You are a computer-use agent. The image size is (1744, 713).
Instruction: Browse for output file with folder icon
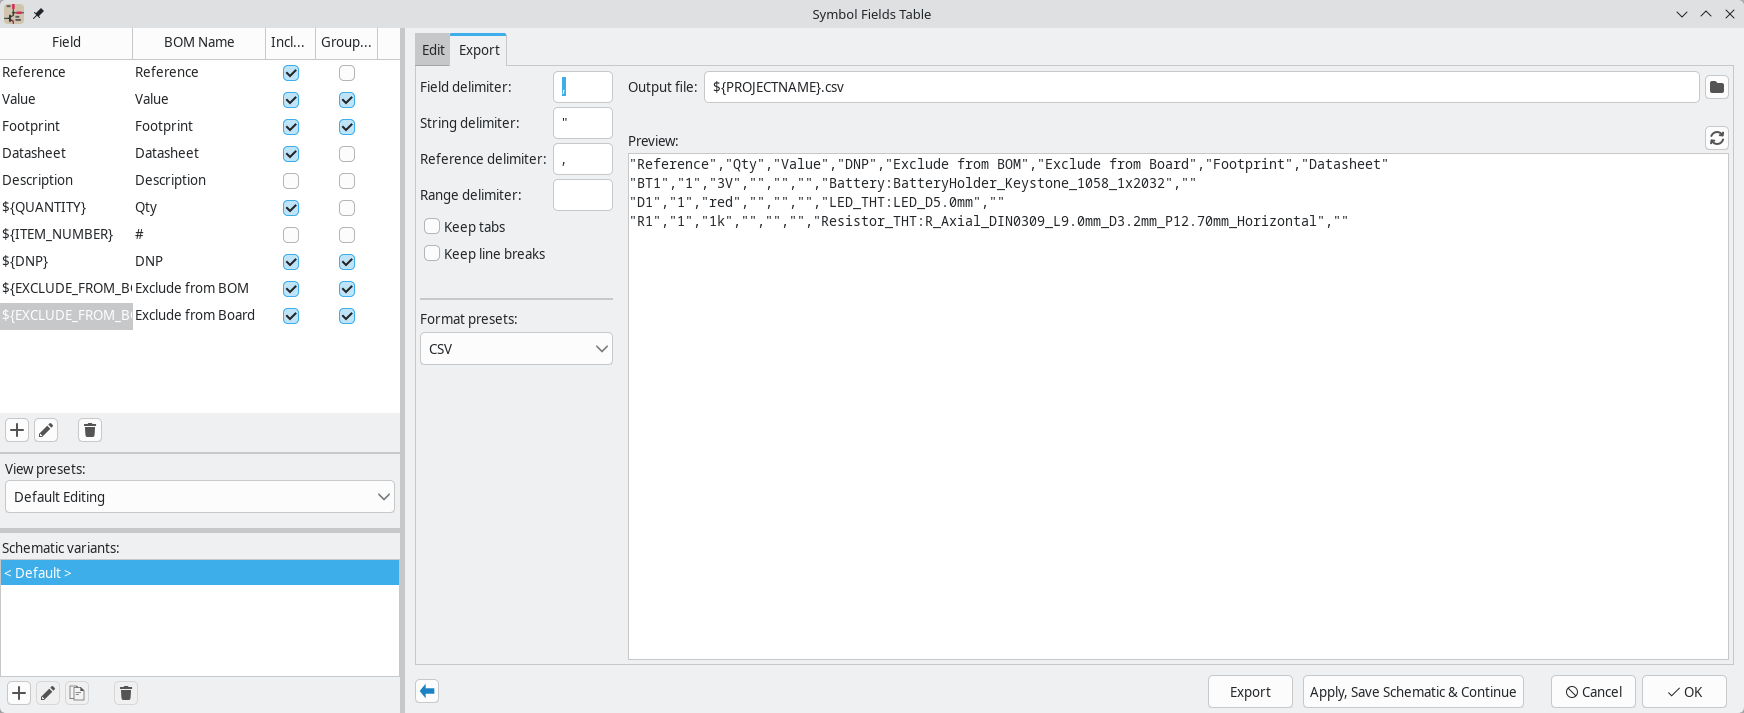1717,87
